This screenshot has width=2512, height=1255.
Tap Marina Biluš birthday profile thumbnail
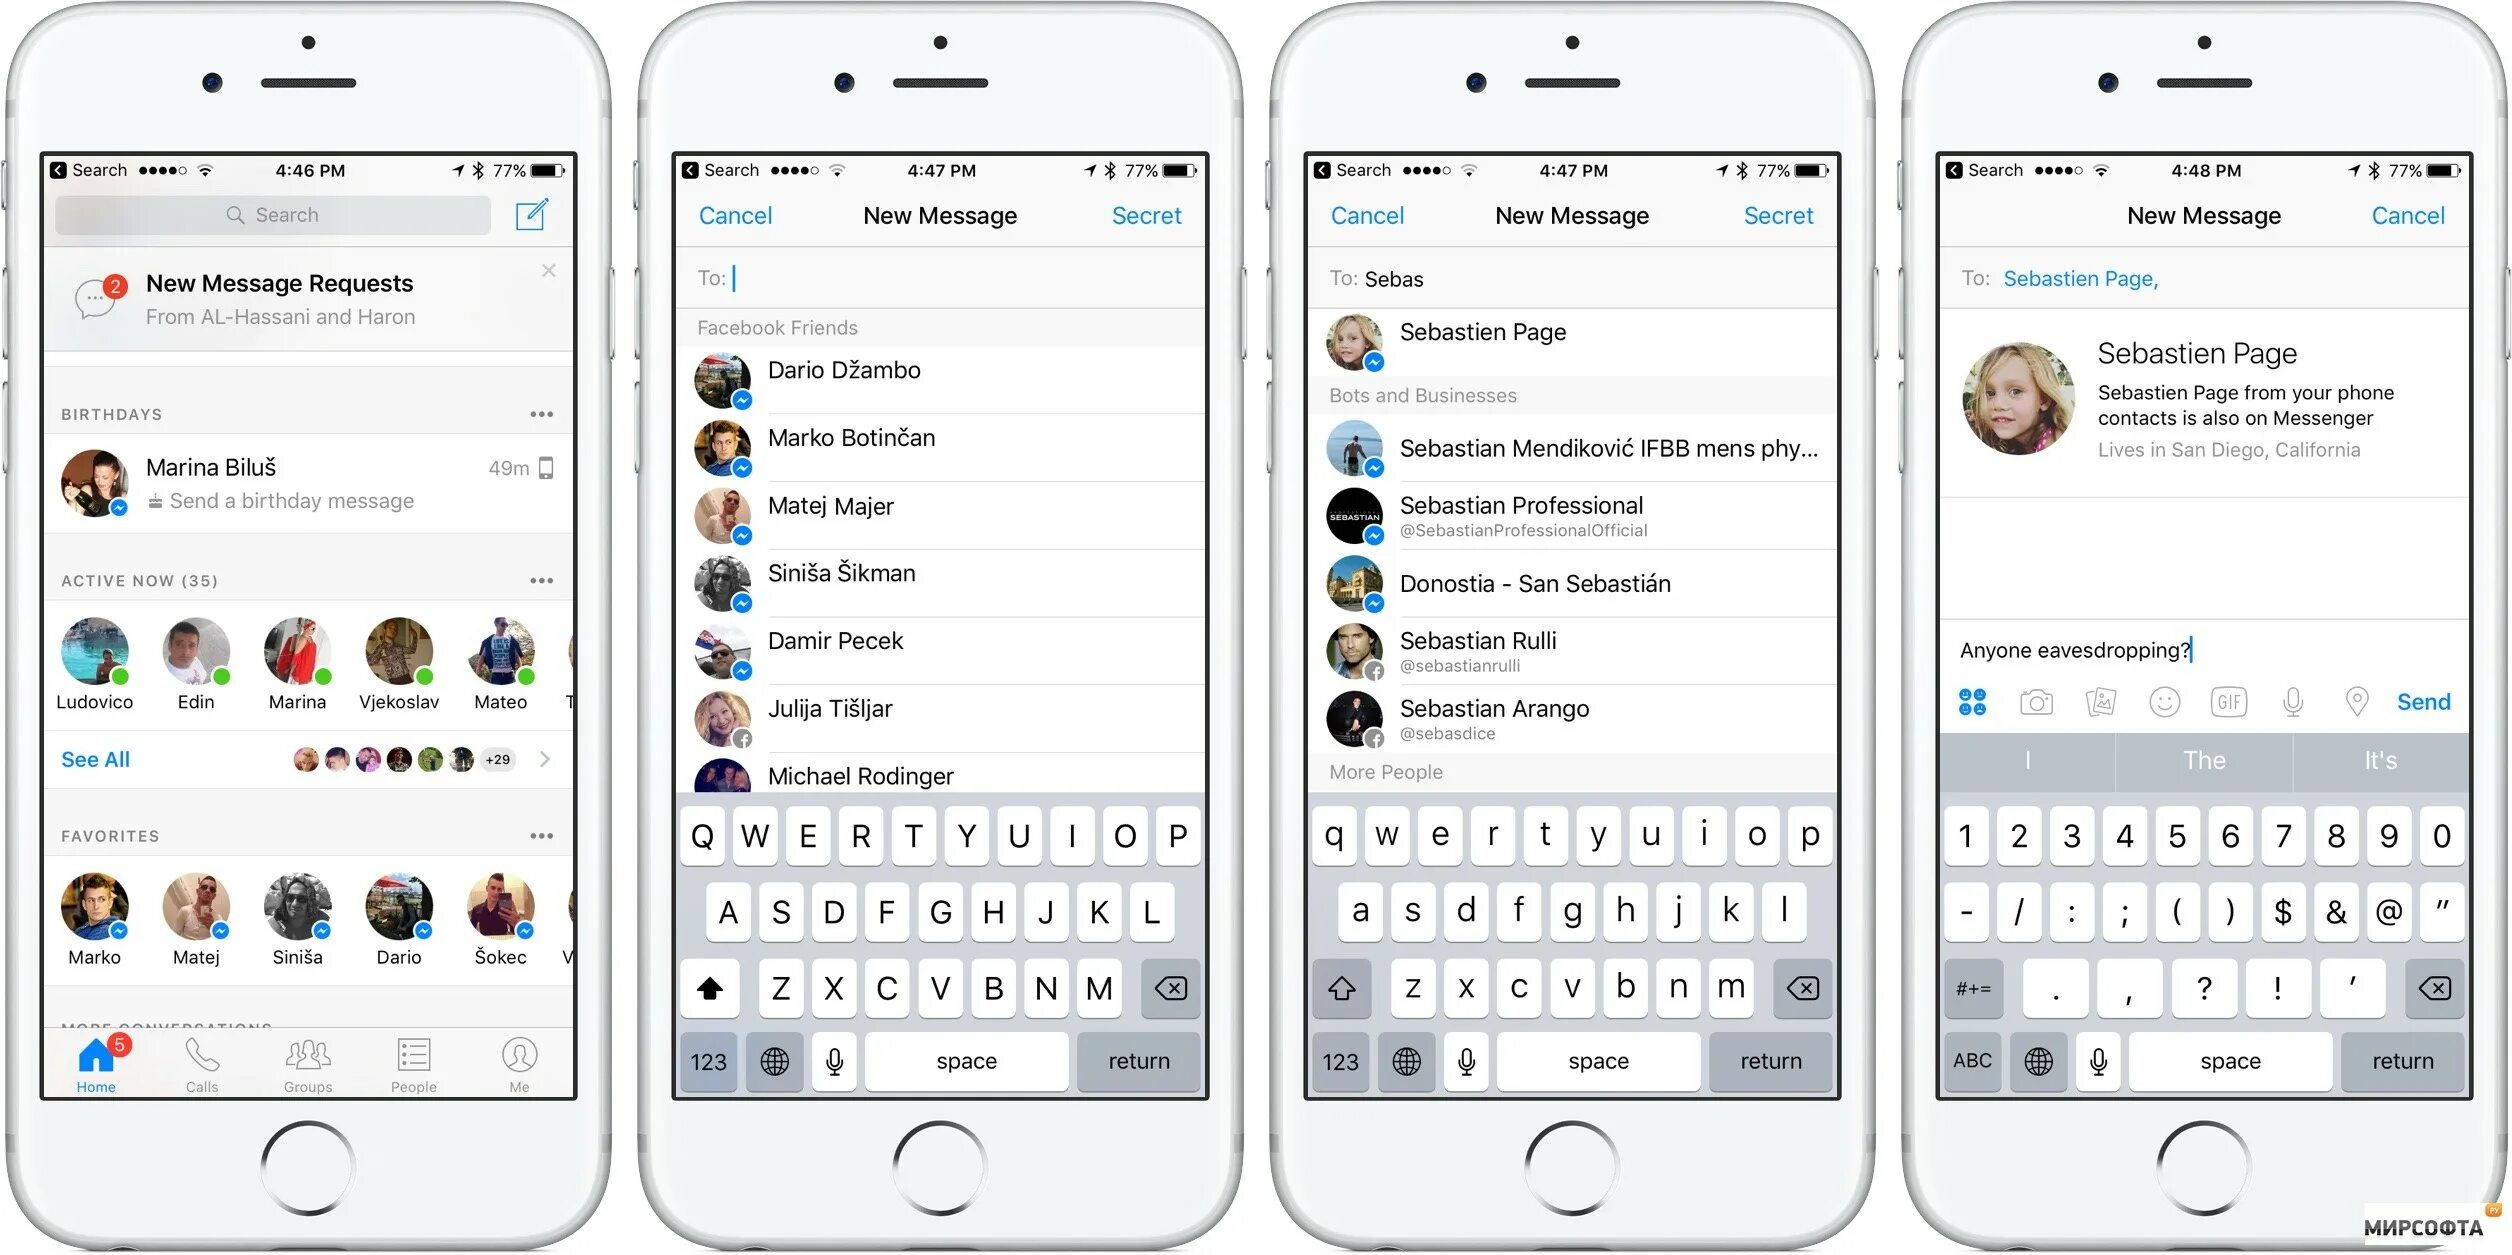click(x=91, y=489)
